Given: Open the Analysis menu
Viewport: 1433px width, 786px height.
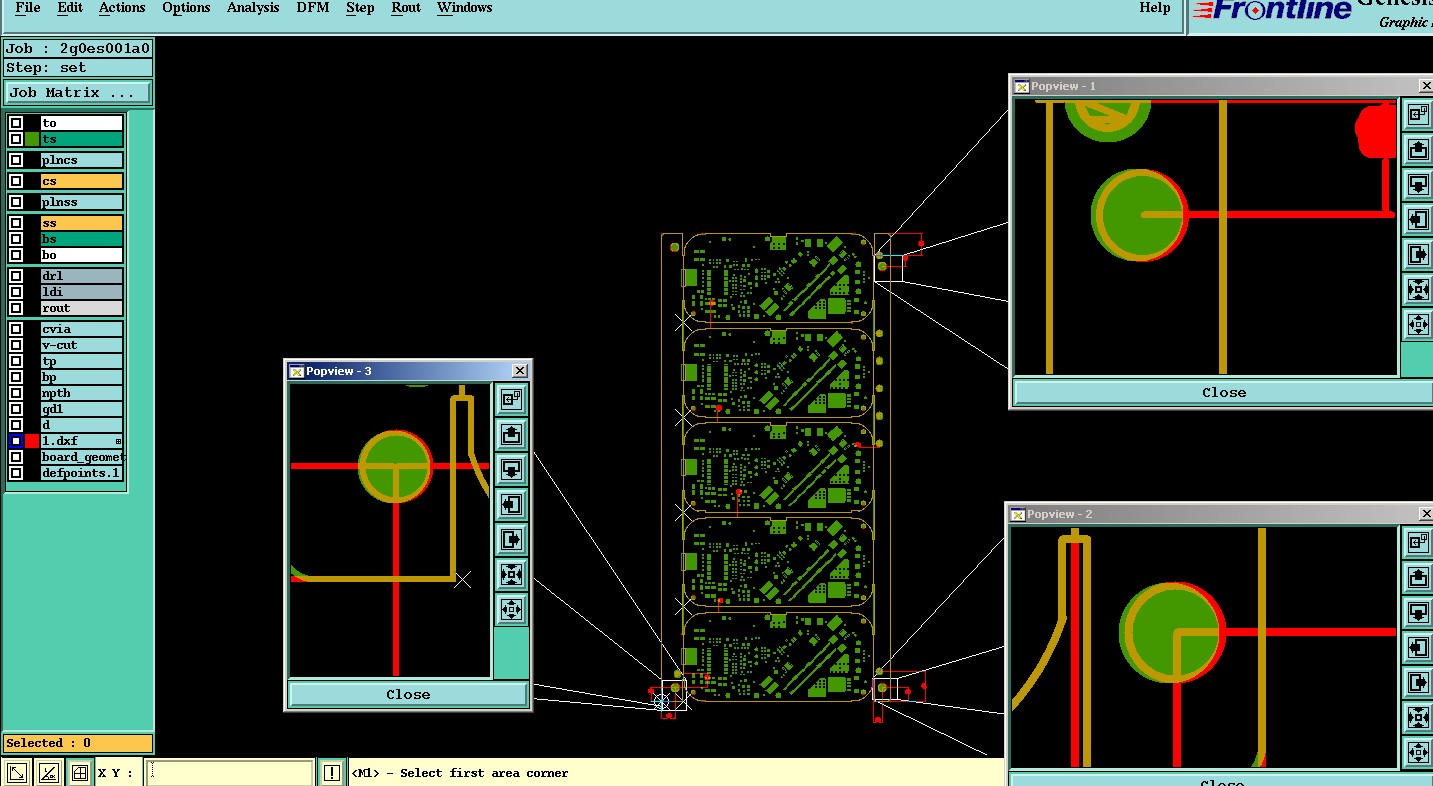Looking at the screenshot, I should click(x=253, y=8).
